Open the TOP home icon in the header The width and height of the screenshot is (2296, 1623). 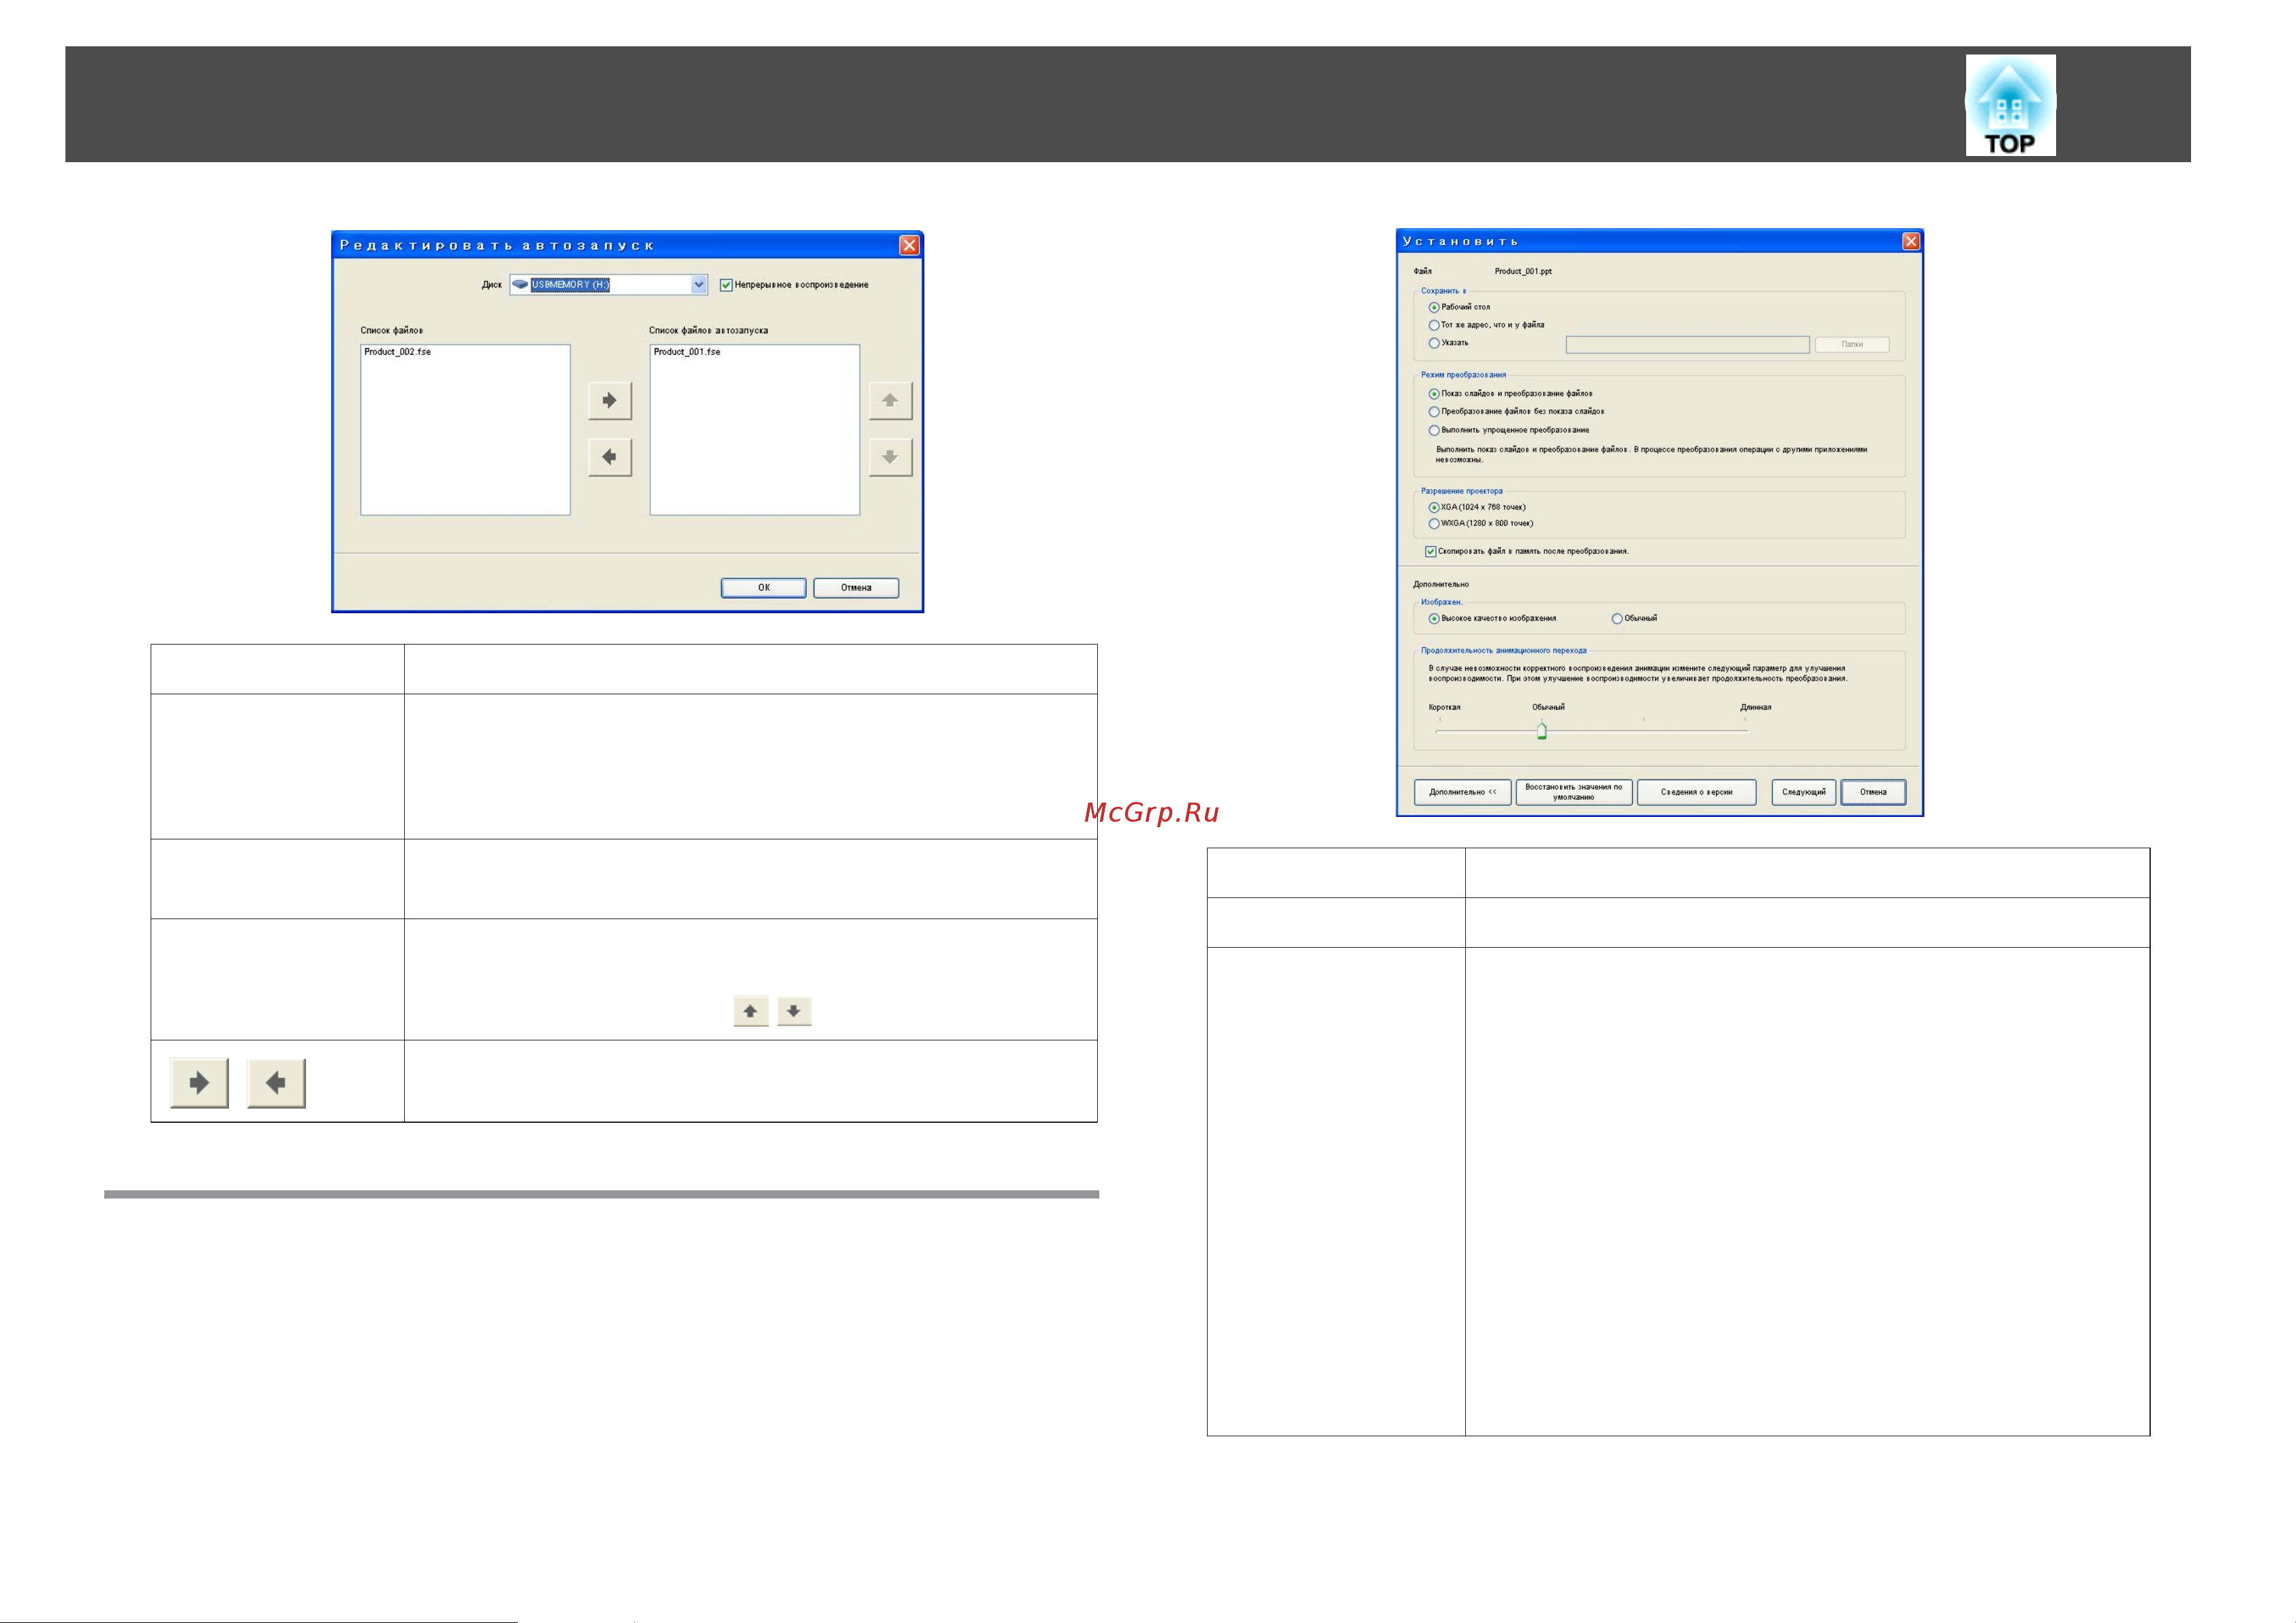pyautogui.click(x=2010, y=105)
